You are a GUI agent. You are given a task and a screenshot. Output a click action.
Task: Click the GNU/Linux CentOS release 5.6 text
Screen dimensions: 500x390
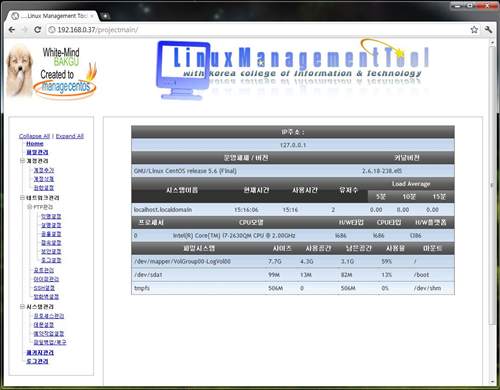point(185,171)
